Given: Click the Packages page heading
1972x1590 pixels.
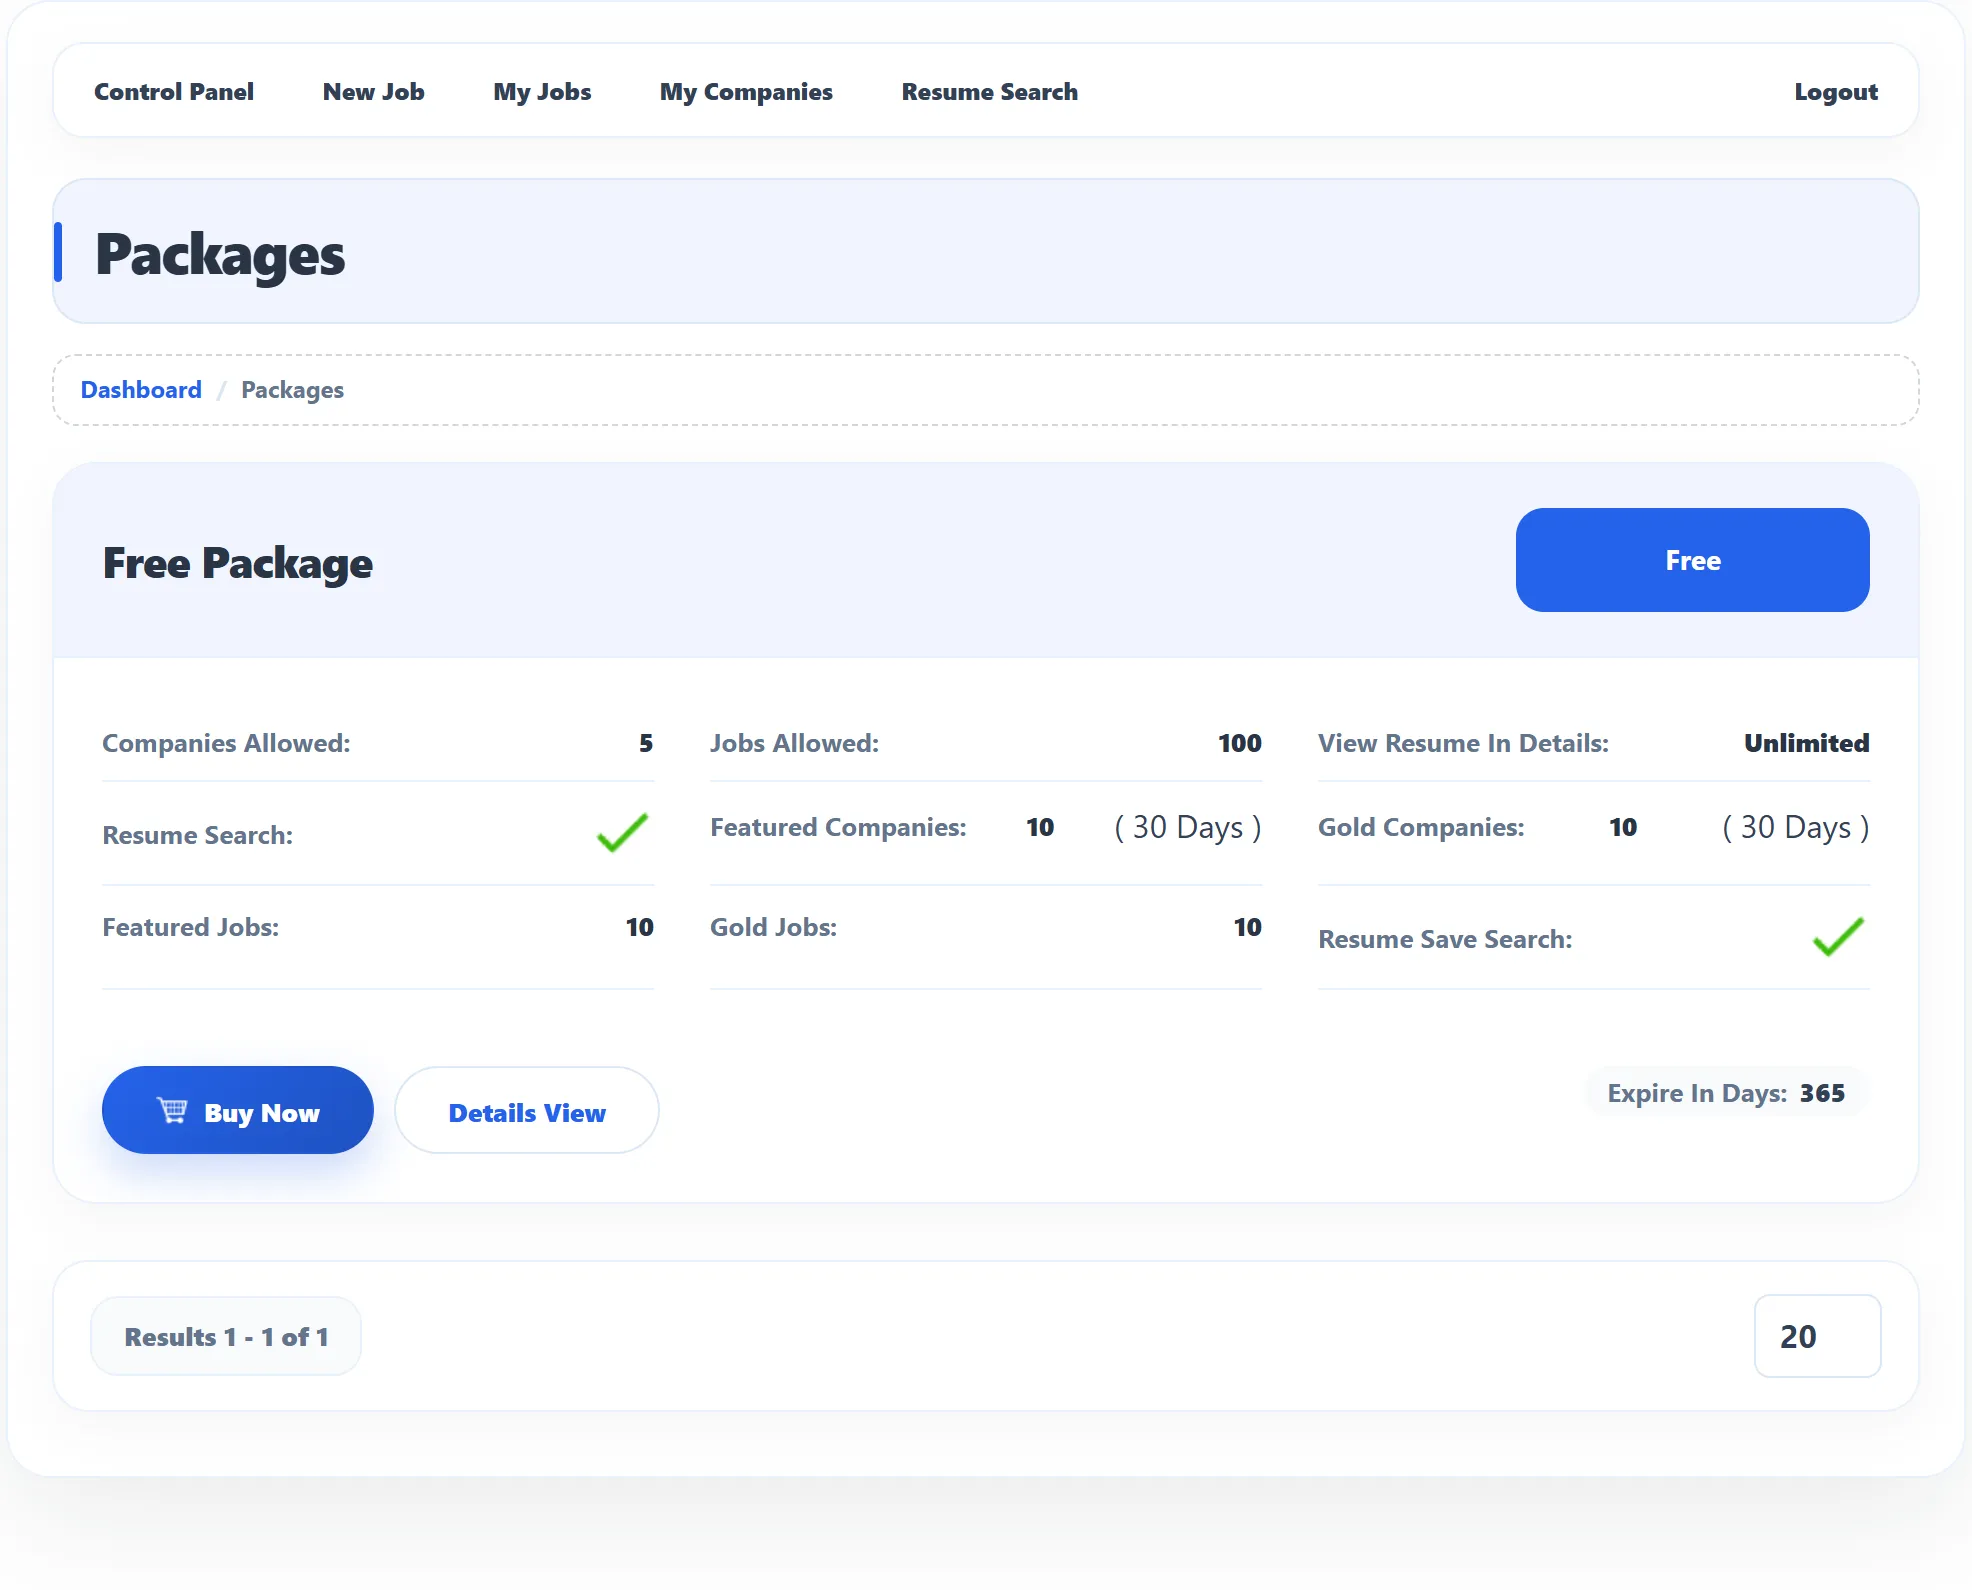Looking at the screenshot, I should click(220, 255).
